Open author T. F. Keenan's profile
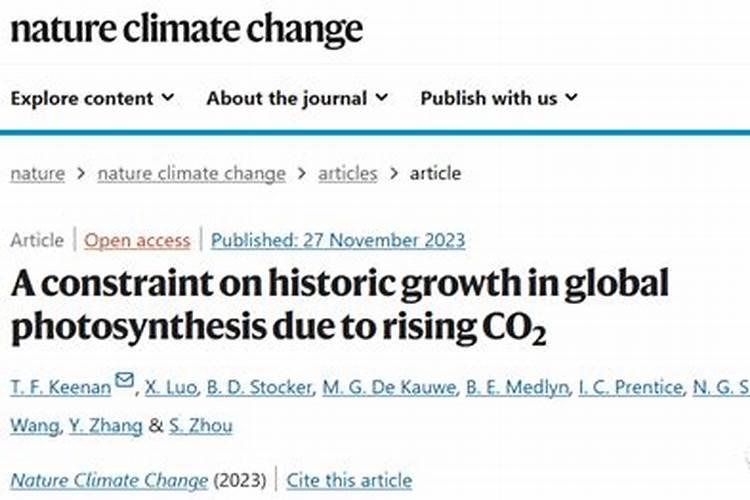750x500 pixels. tap(61, 387)
